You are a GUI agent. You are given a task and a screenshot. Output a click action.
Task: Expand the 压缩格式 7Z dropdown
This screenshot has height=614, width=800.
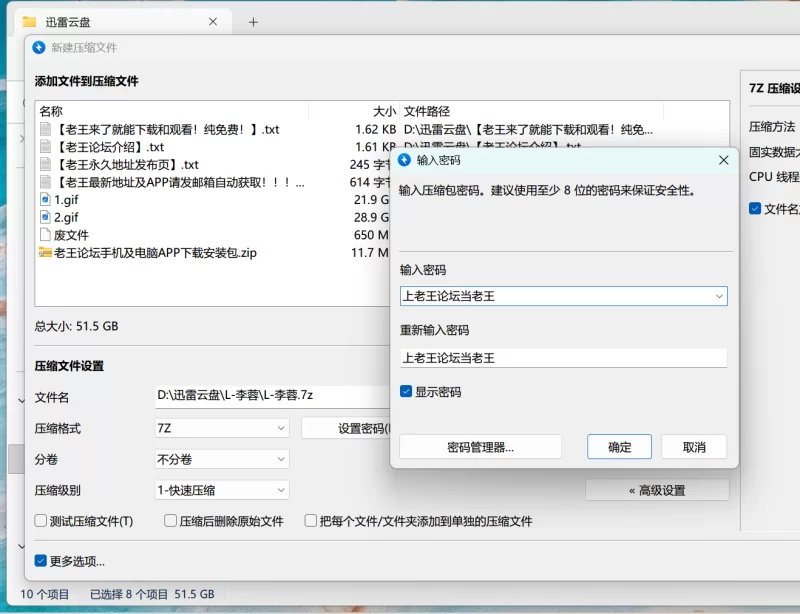tap(281, 428)
